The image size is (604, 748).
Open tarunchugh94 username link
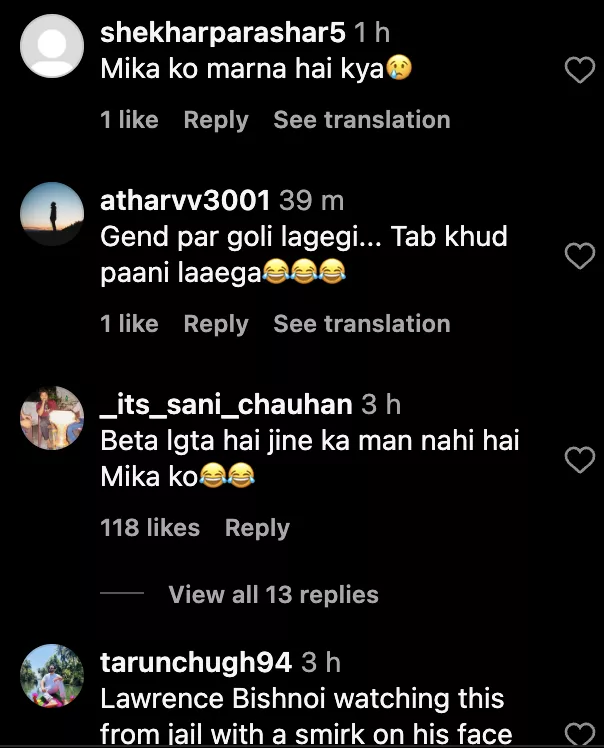[x=196, y=662]
